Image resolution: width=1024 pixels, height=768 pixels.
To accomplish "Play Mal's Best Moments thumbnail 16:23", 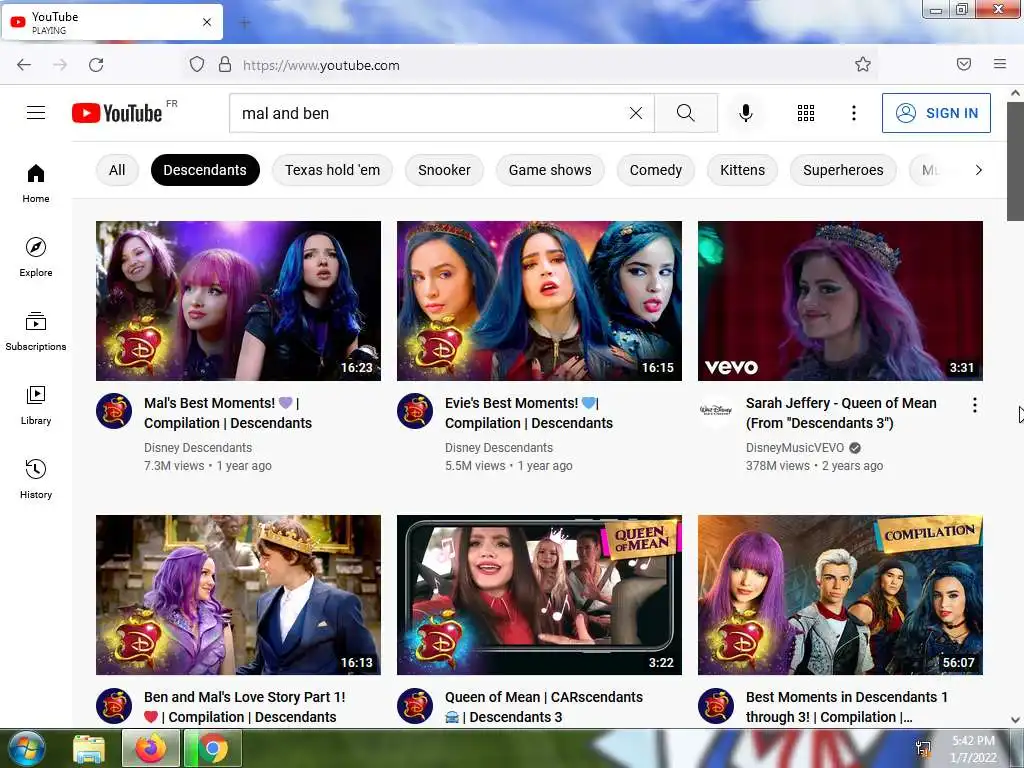I will [x=238, y=300].
